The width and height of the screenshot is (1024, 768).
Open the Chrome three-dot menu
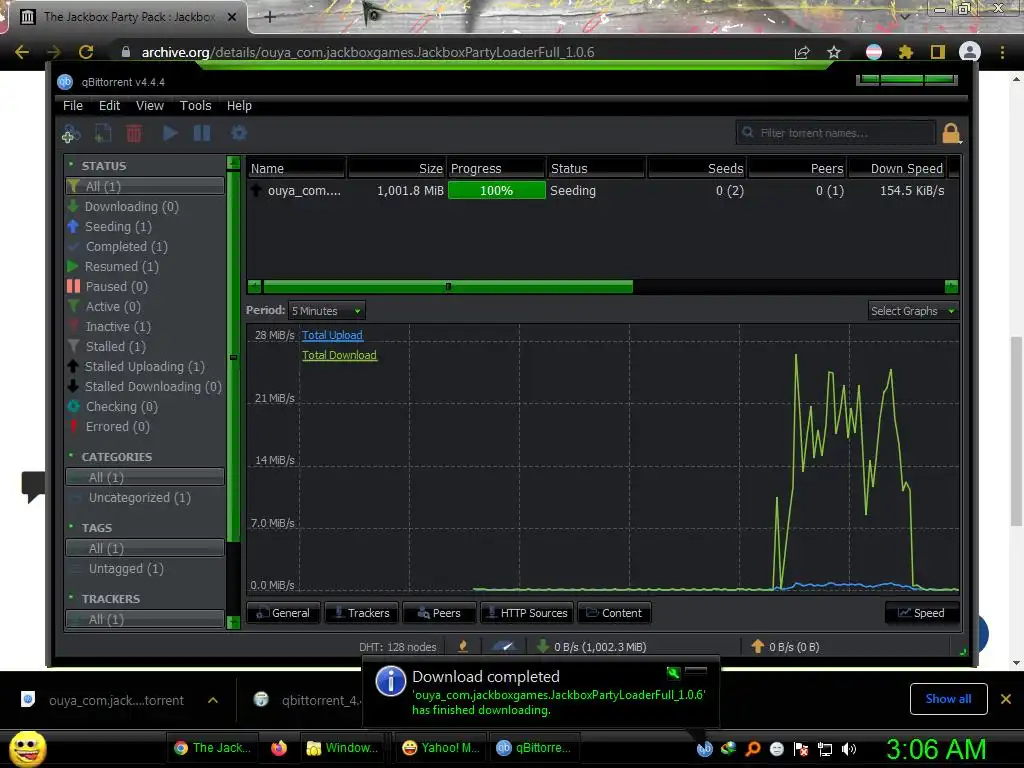[x=1002, y=52]
